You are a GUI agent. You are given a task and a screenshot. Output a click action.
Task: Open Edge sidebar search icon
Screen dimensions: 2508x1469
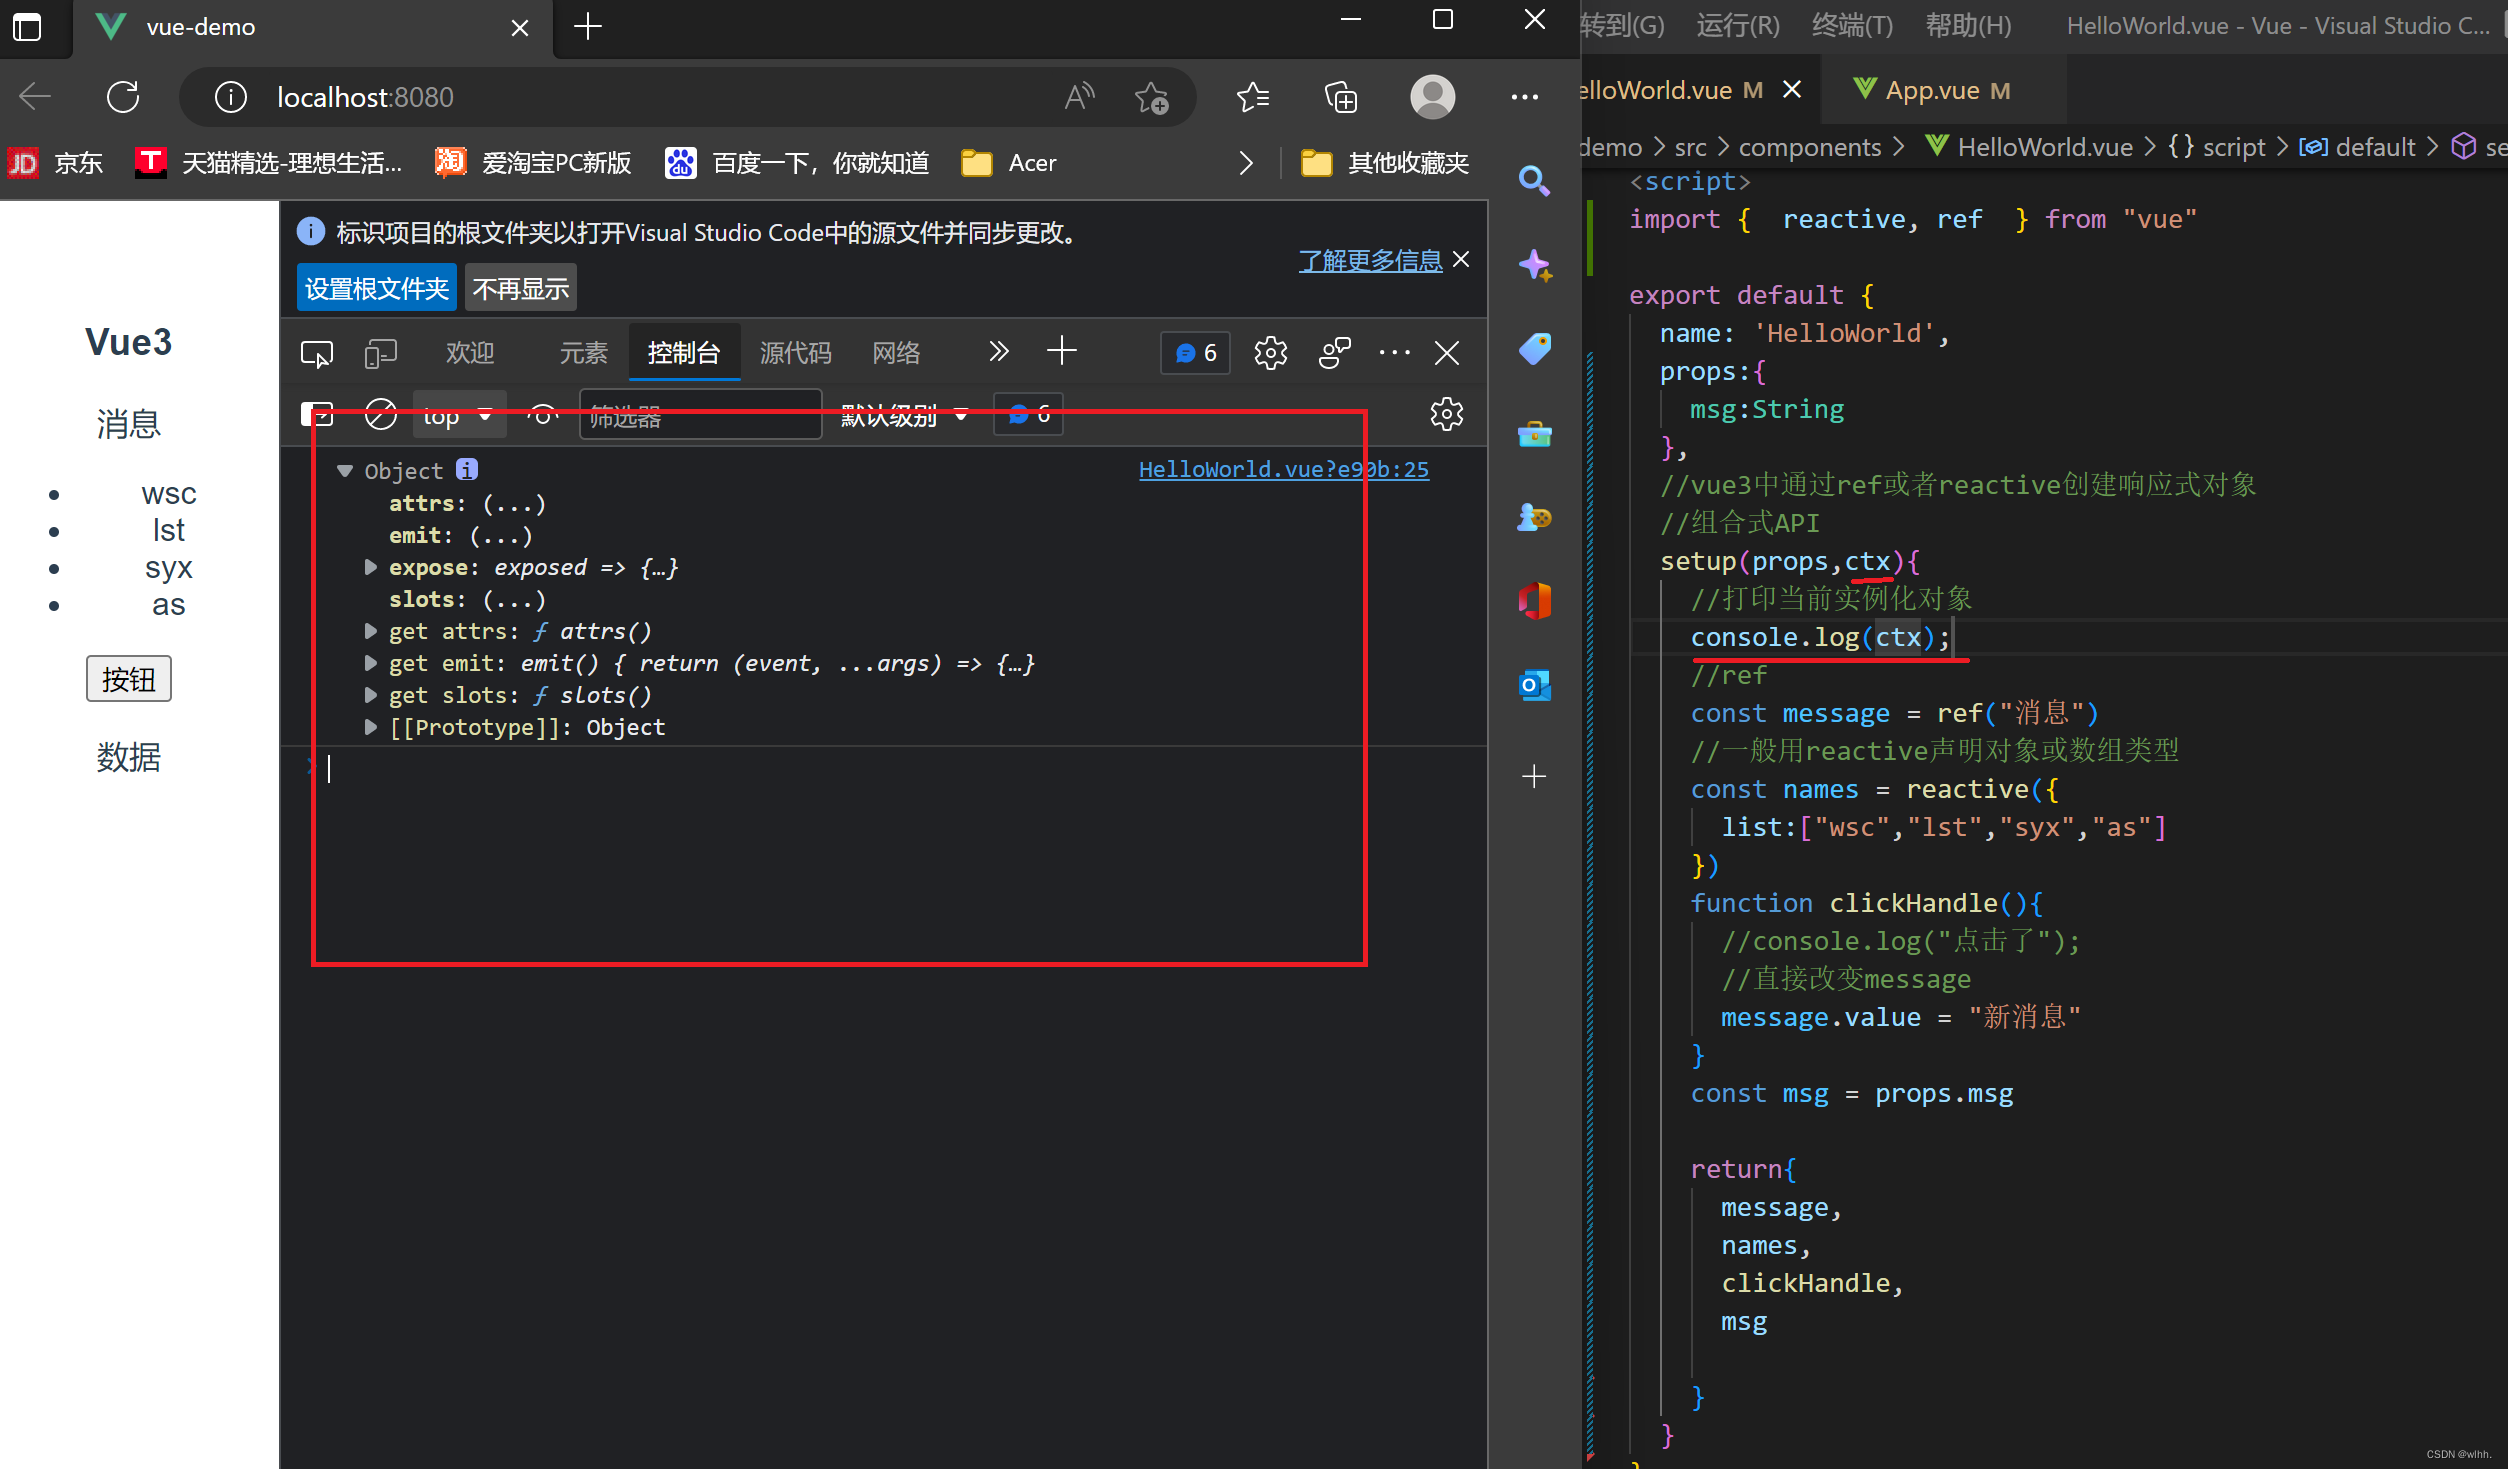click(1533, 181)
